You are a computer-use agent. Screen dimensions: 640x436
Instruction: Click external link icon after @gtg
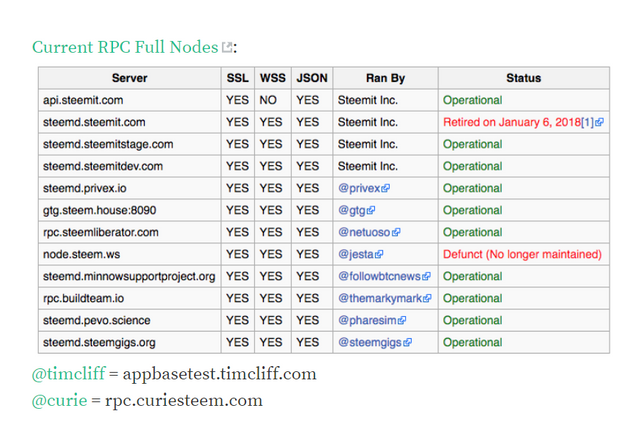pyautogui.click(x=371, y=210)
